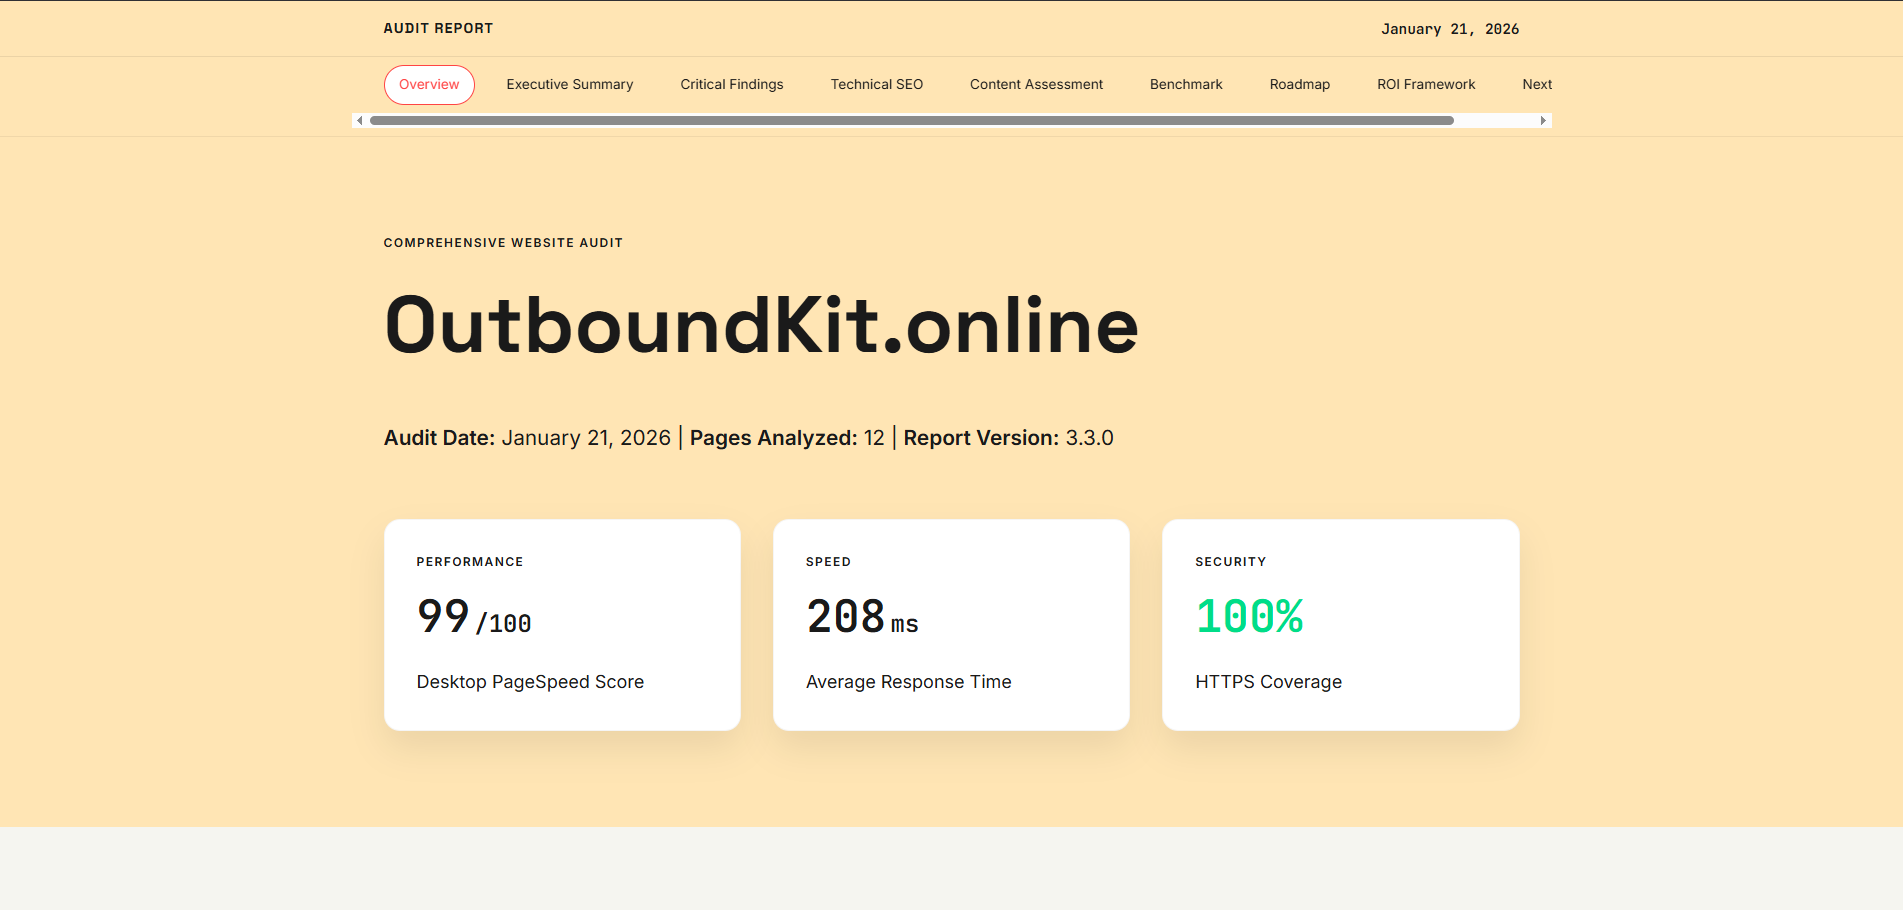Navigate to the Roadmap section
1903x910 pixels.
click(1299, 84)
